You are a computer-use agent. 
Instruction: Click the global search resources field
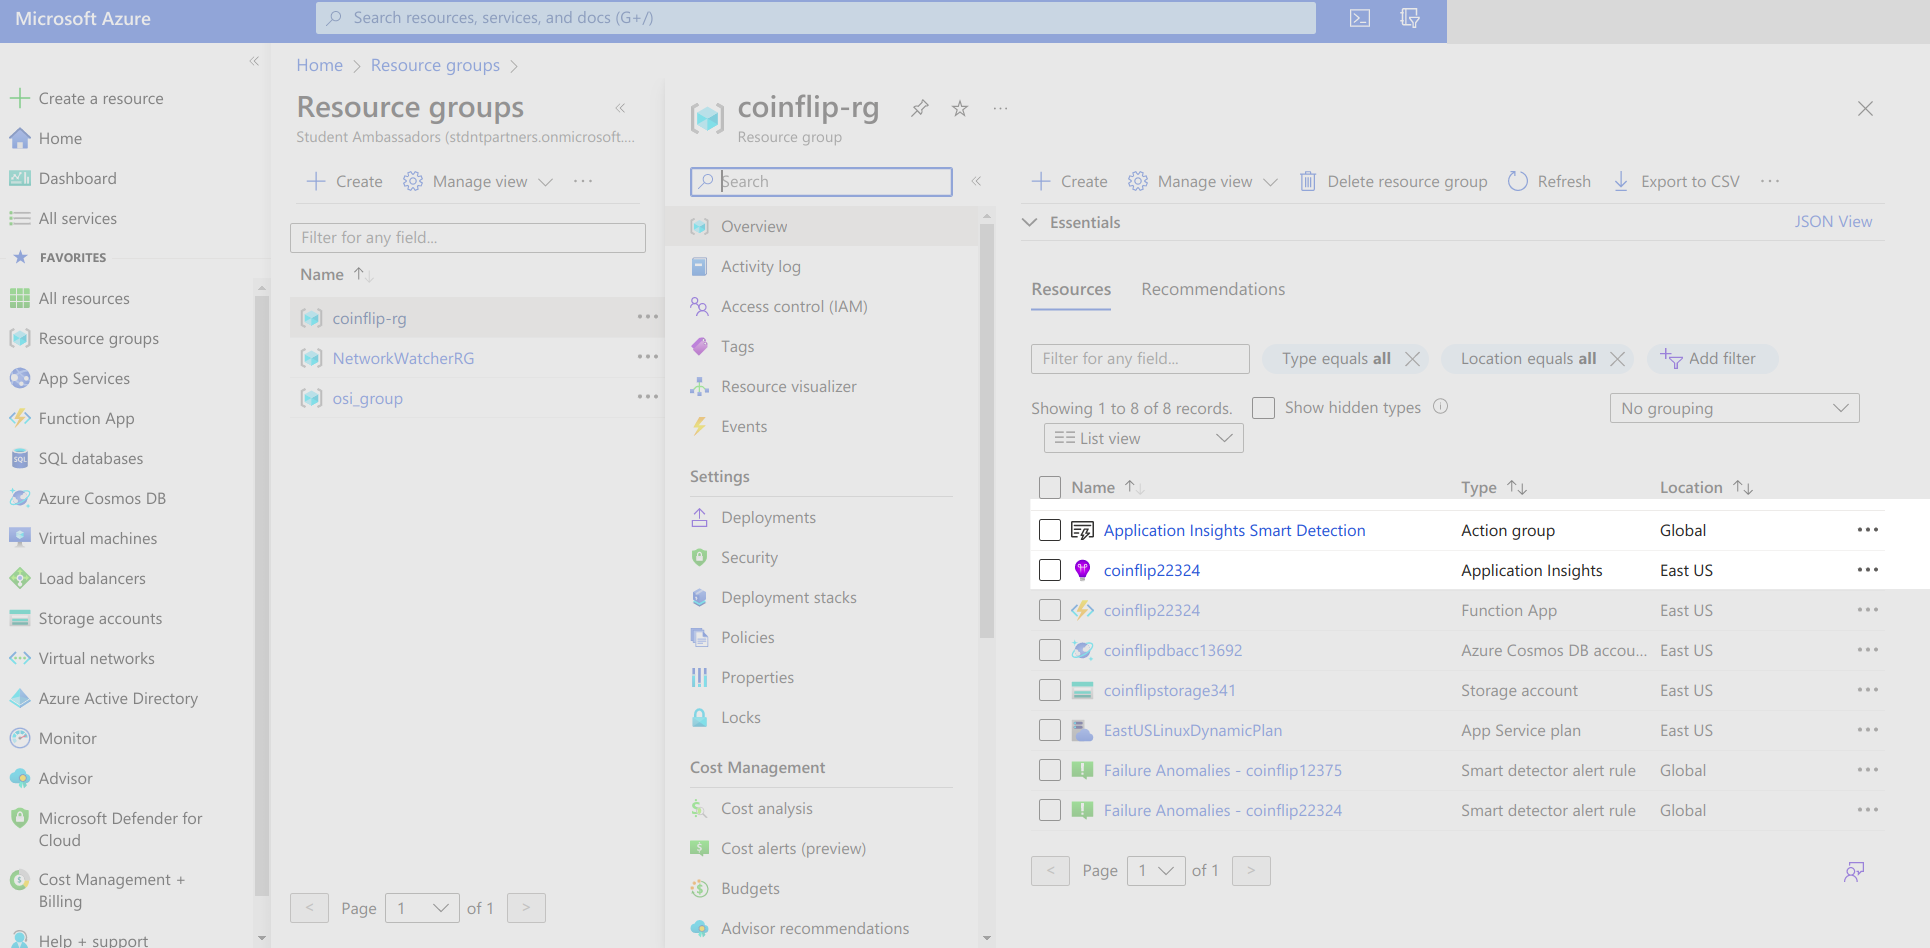[815, 18]
